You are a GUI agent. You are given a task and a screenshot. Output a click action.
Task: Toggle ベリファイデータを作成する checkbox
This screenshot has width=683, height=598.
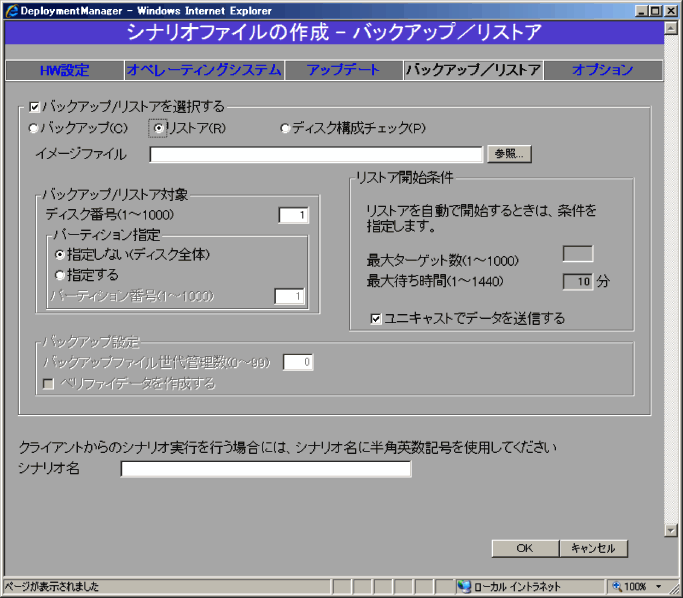tap(48, 384)
